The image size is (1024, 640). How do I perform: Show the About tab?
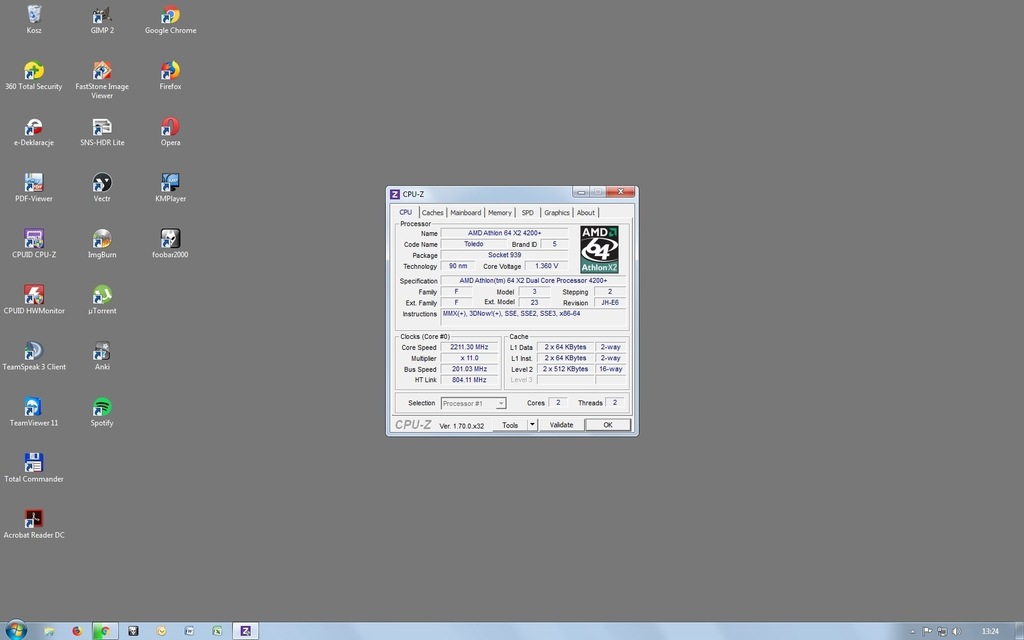[586, 213]
